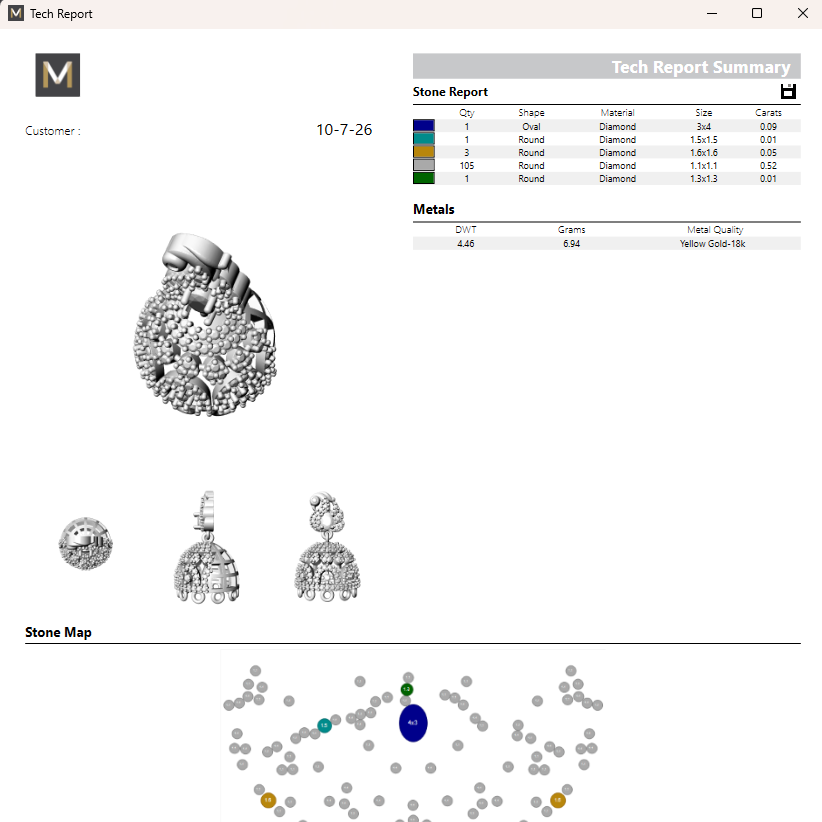The image size is (822, 822).
Task: Click the '1.5x1.5' size cell
Action: pyautogui.click(x=704, y=139)
